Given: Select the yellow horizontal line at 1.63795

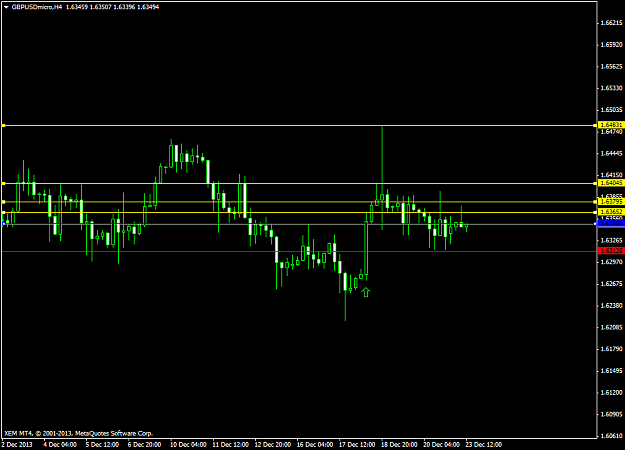Looking at the screenshot, I should [x=299, y=202].
